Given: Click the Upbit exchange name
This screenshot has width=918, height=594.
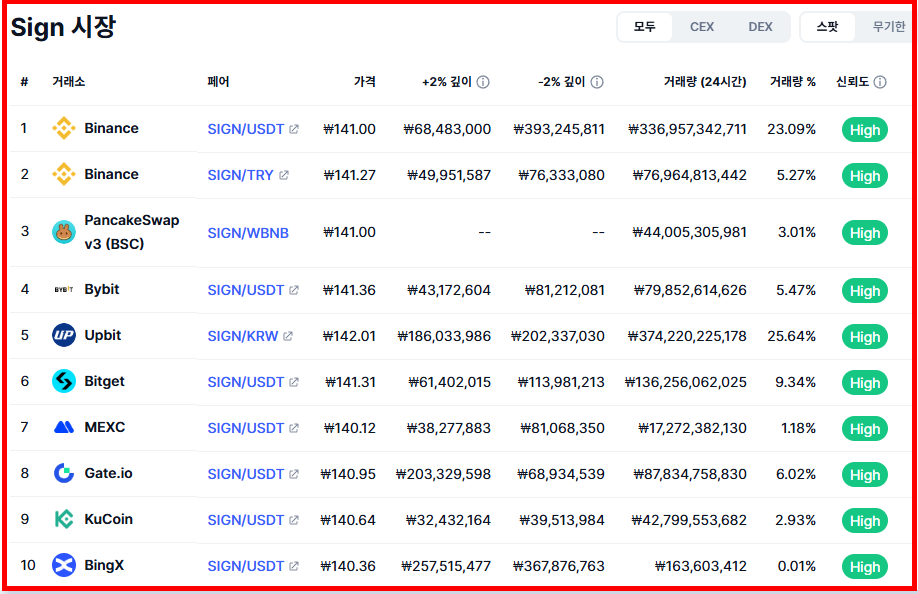Looking at the screenshot, I should (102, 335).
